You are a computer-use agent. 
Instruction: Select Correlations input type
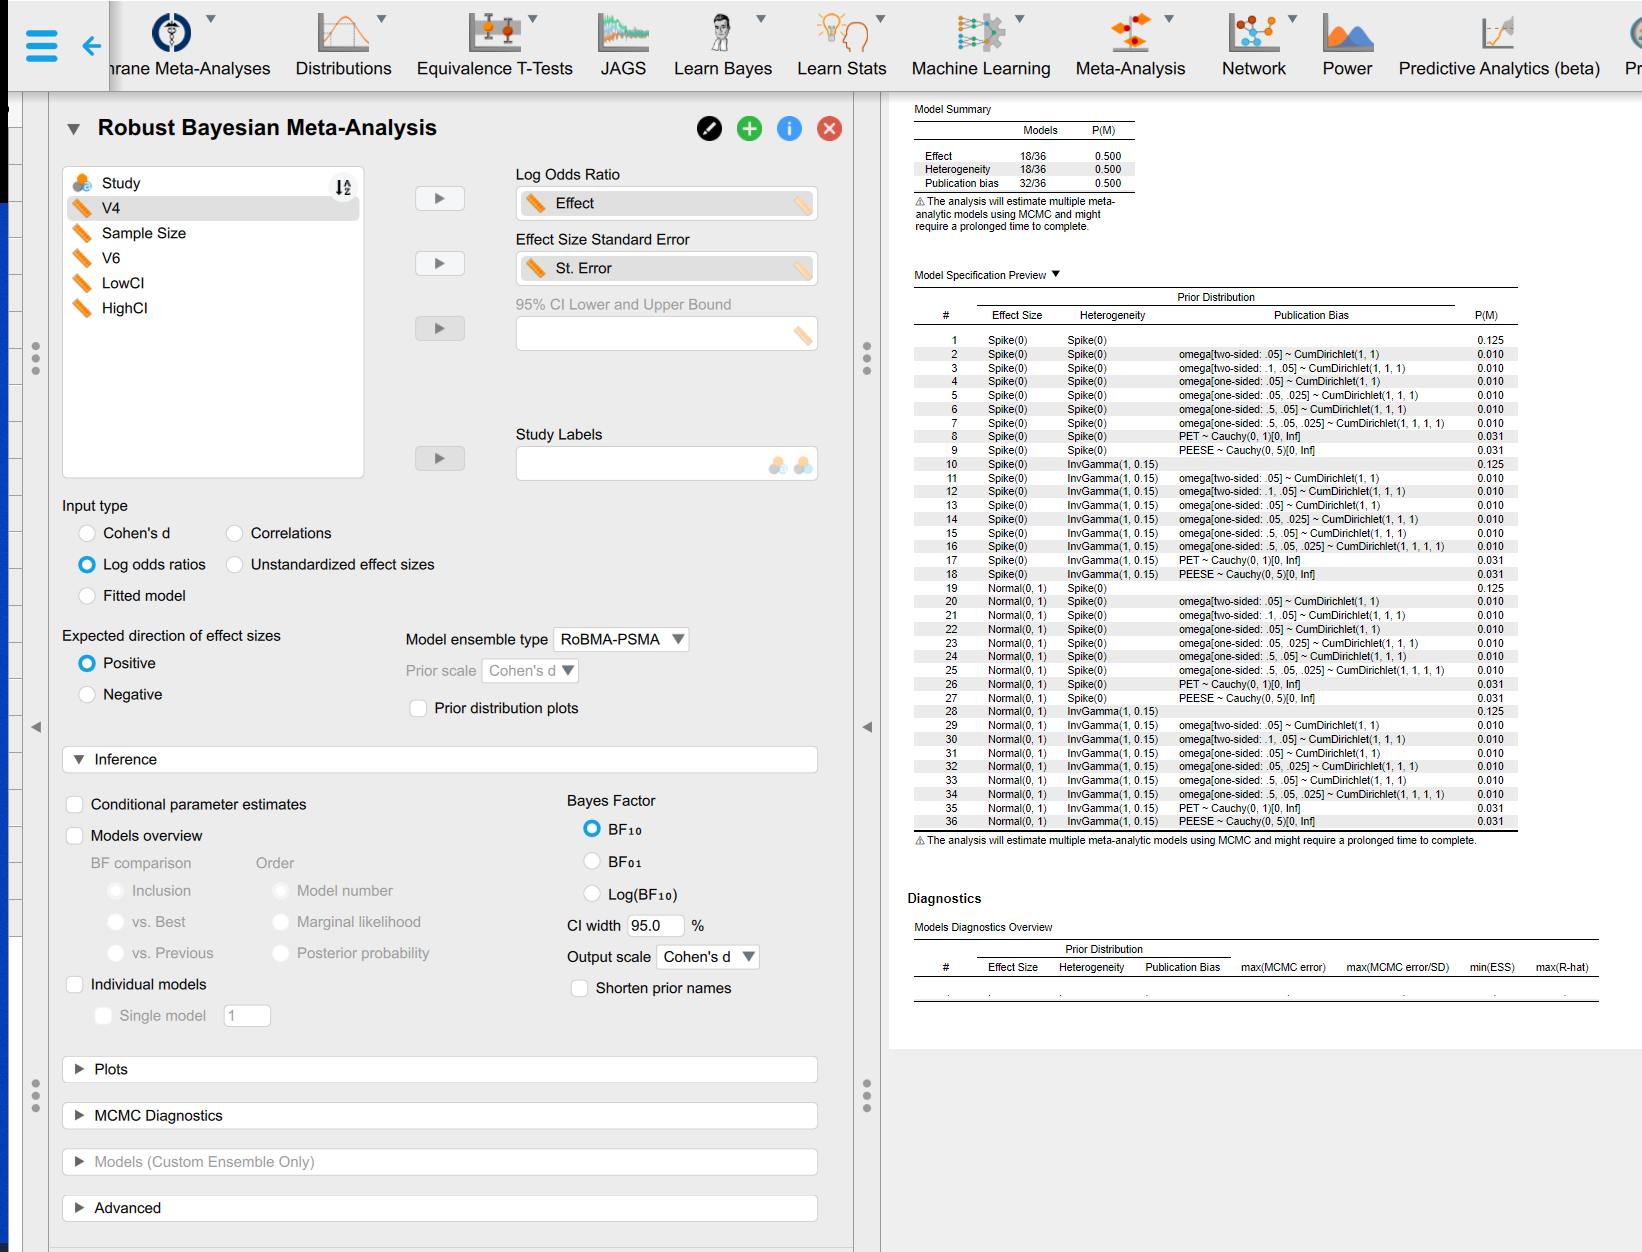[235, 533]
